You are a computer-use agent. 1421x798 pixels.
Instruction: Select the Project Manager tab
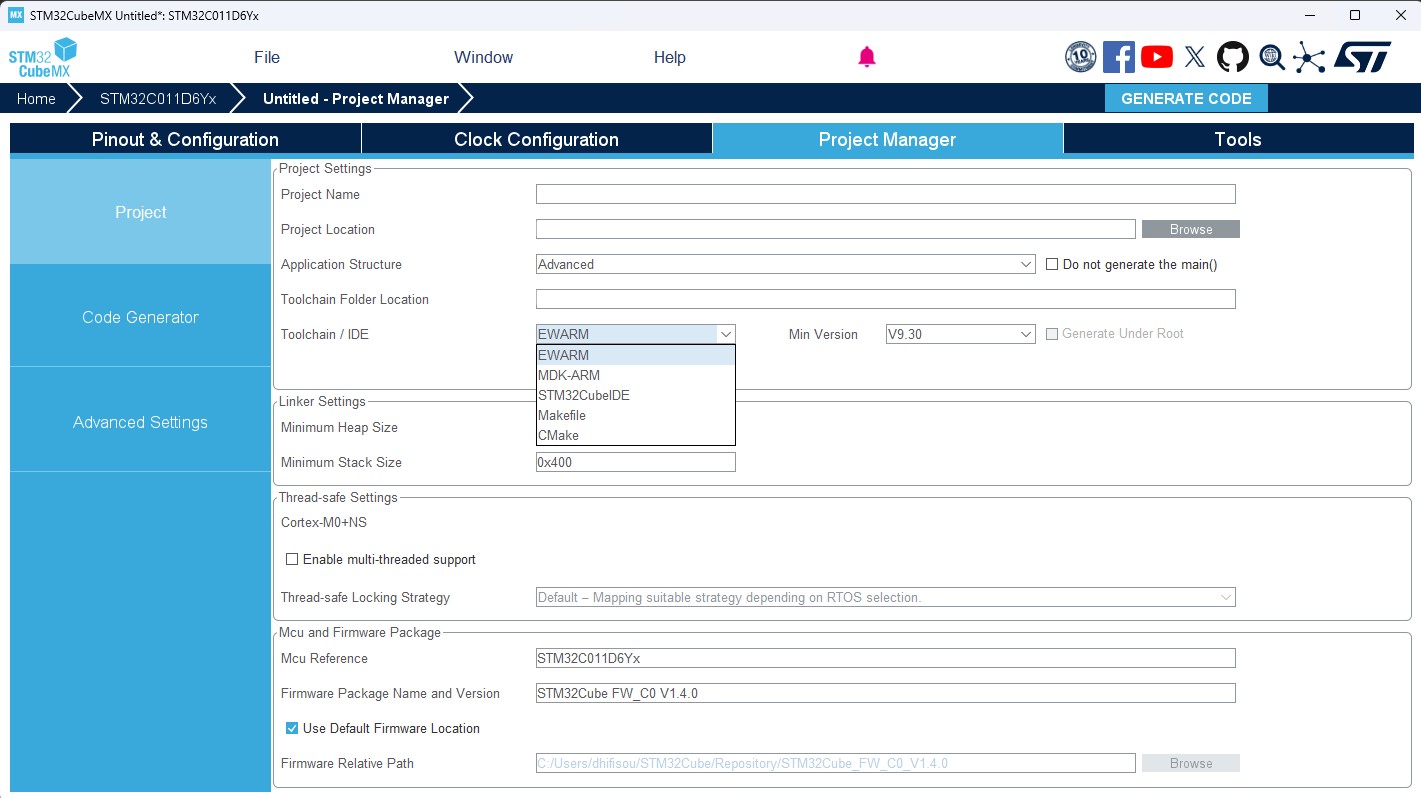[887, 139]
